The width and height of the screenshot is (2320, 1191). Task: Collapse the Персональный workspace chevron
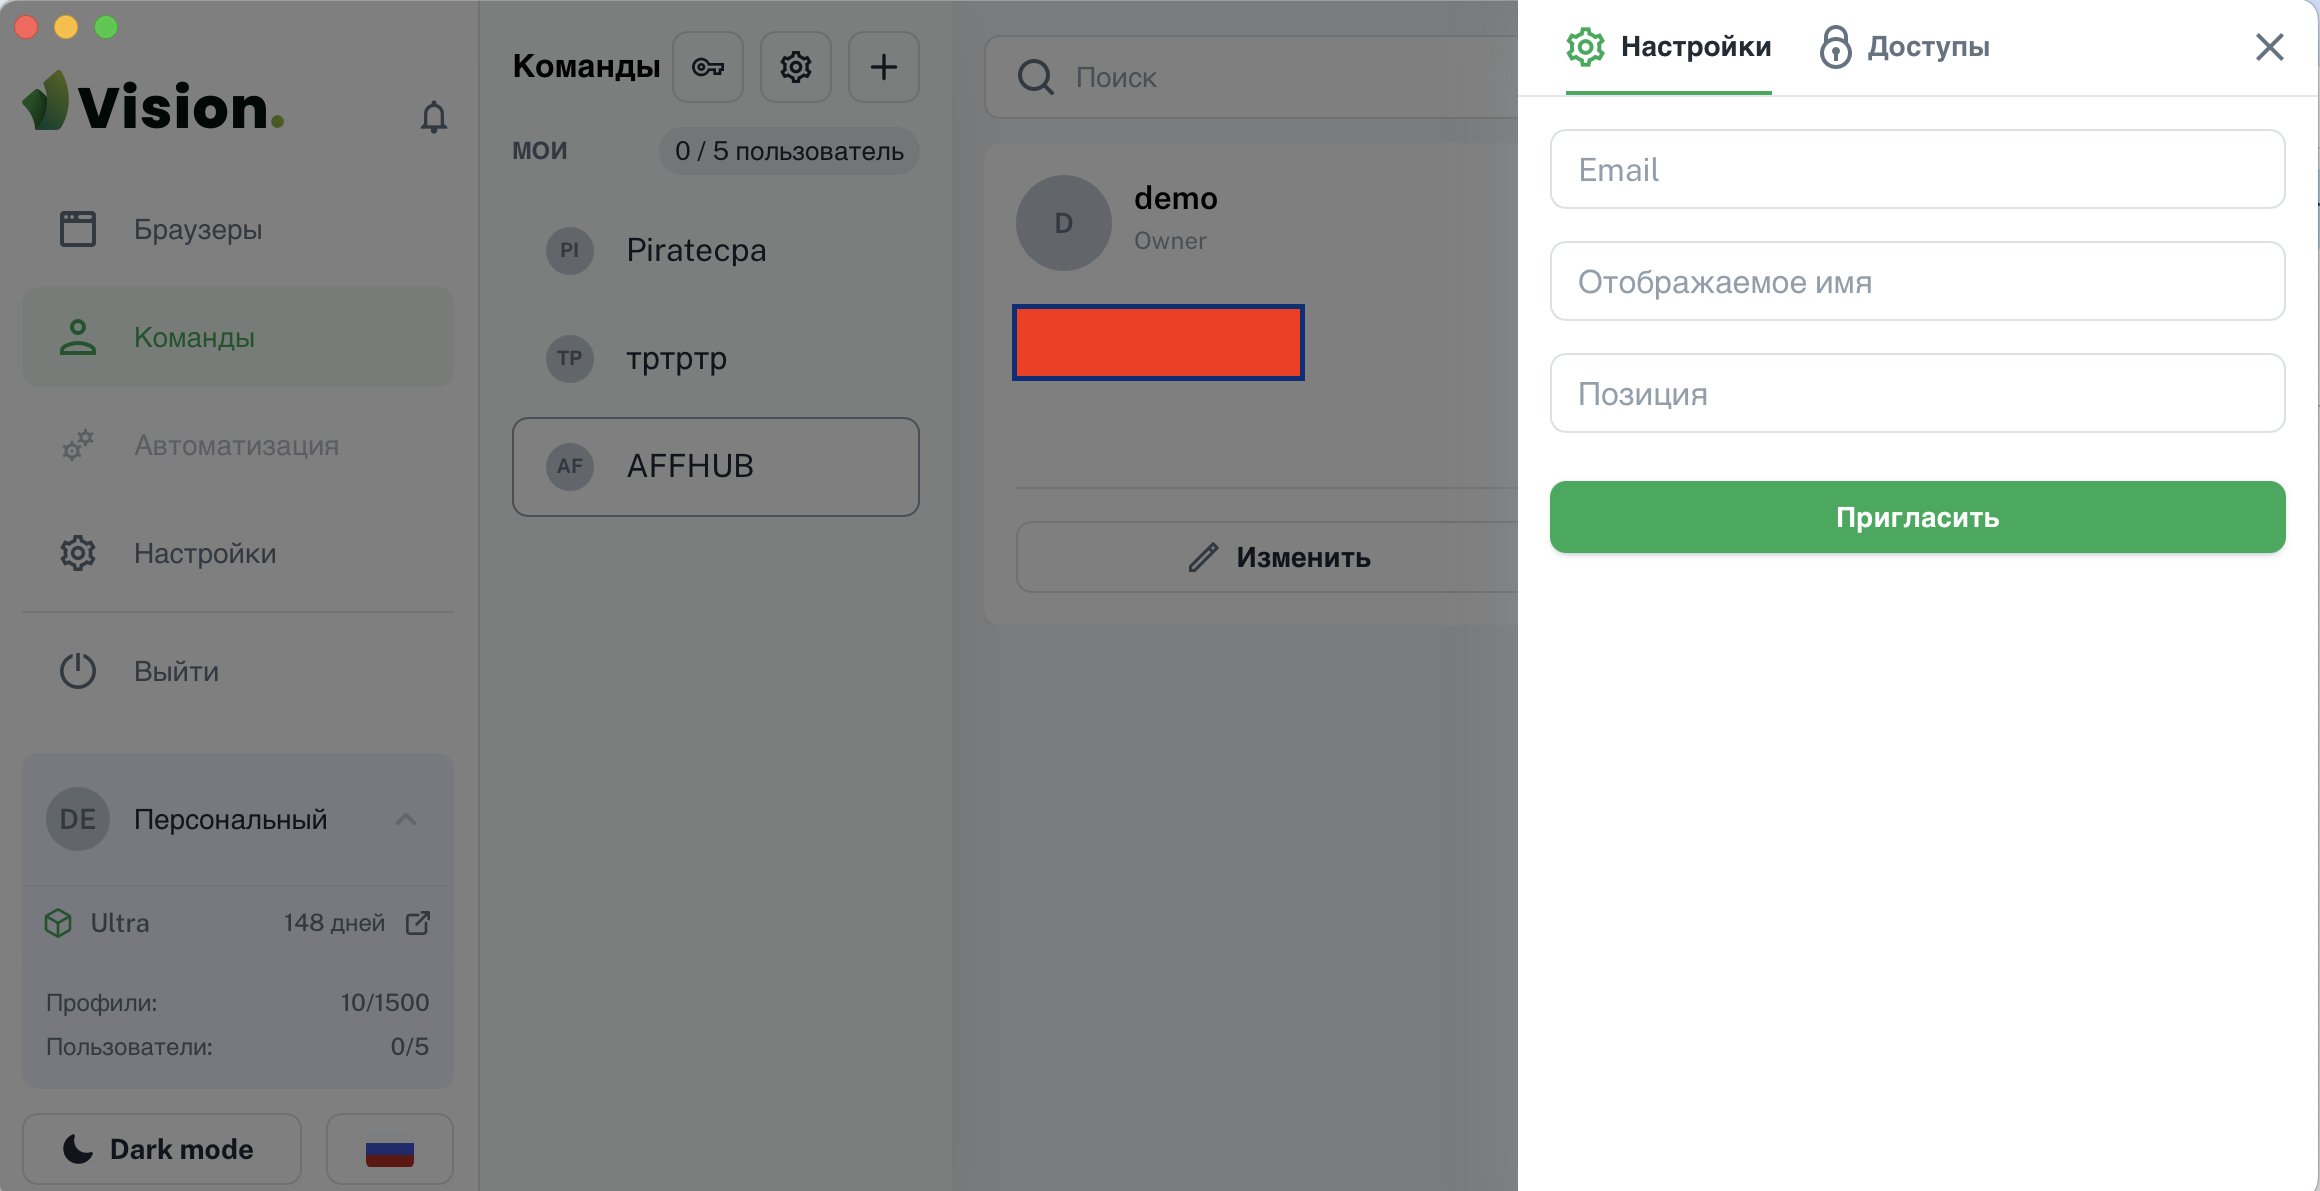[x=406, y=820]
